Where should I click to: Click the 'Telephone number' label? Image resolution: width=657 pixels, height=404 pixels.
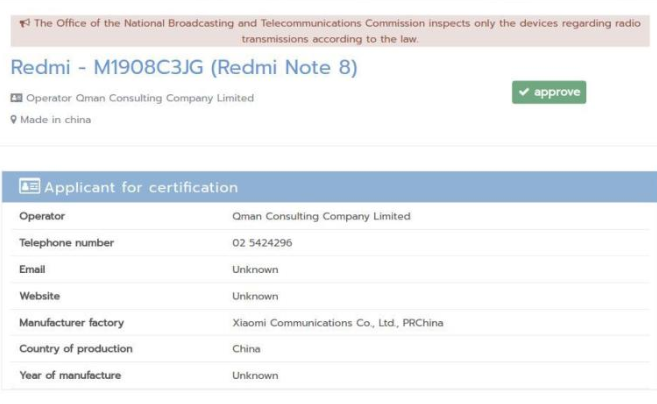pos(67,243)
